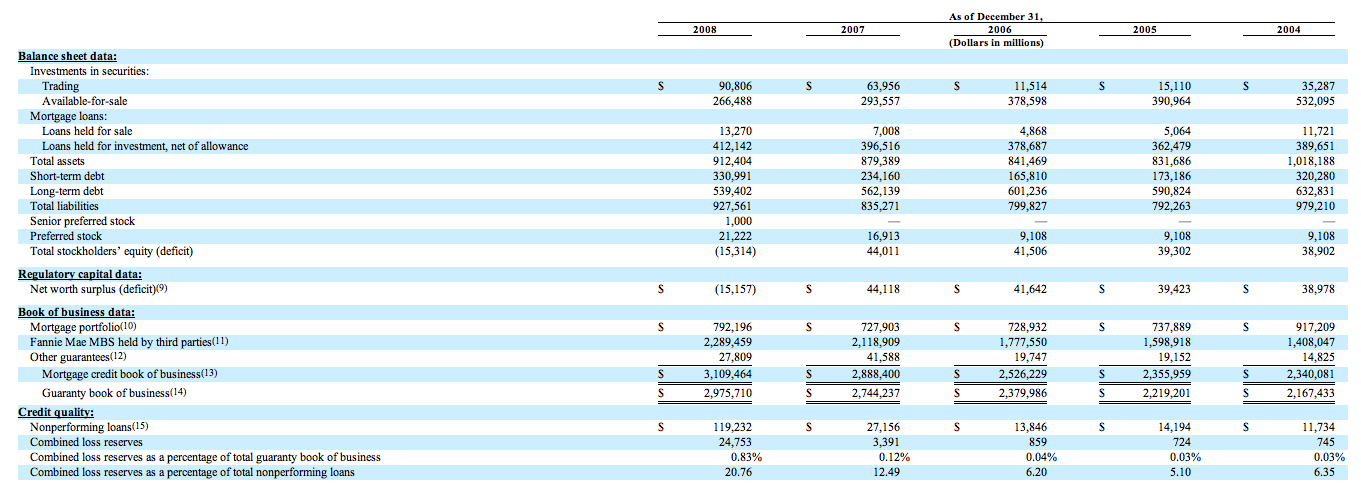Click the 'Short-term debt' row label
Screen dimensions: 1361x492
(67, 176)
